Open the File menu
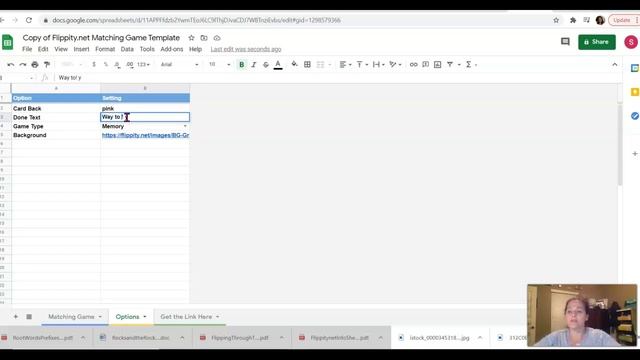Image resolution: width=640 pixels, height=360 pixels. (27, 49)
